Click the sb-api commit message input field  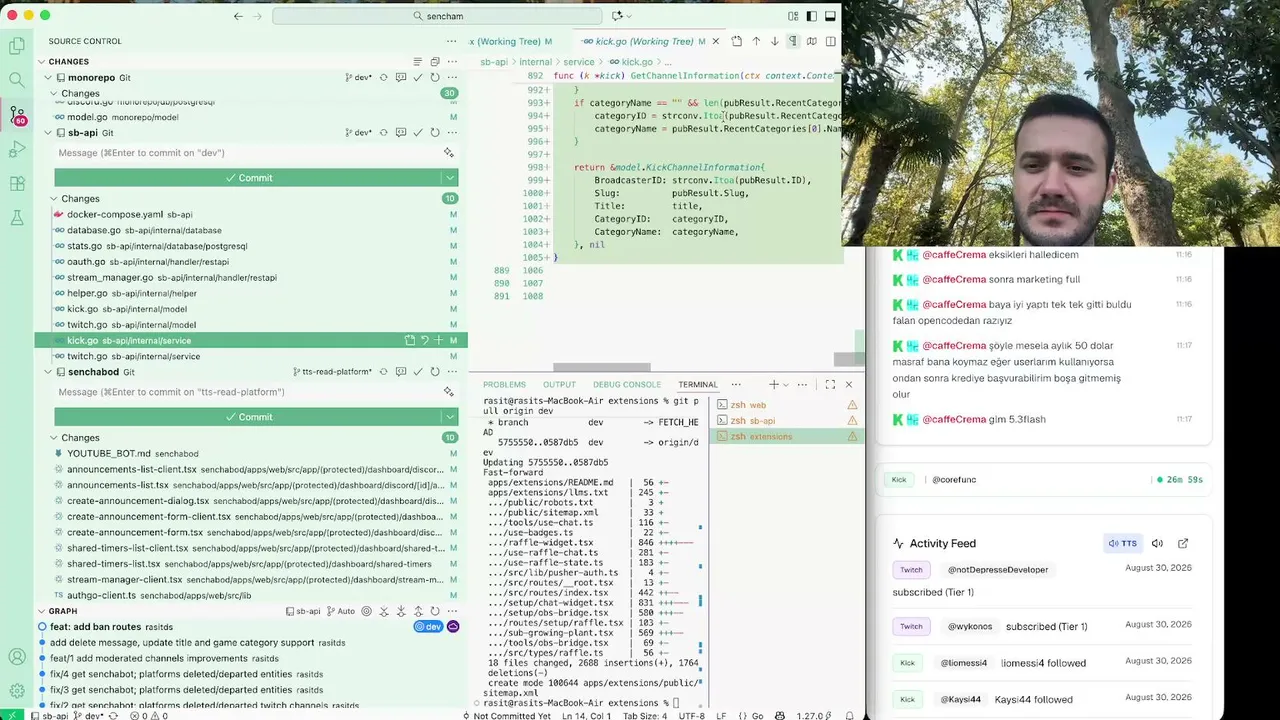point(248,153)
